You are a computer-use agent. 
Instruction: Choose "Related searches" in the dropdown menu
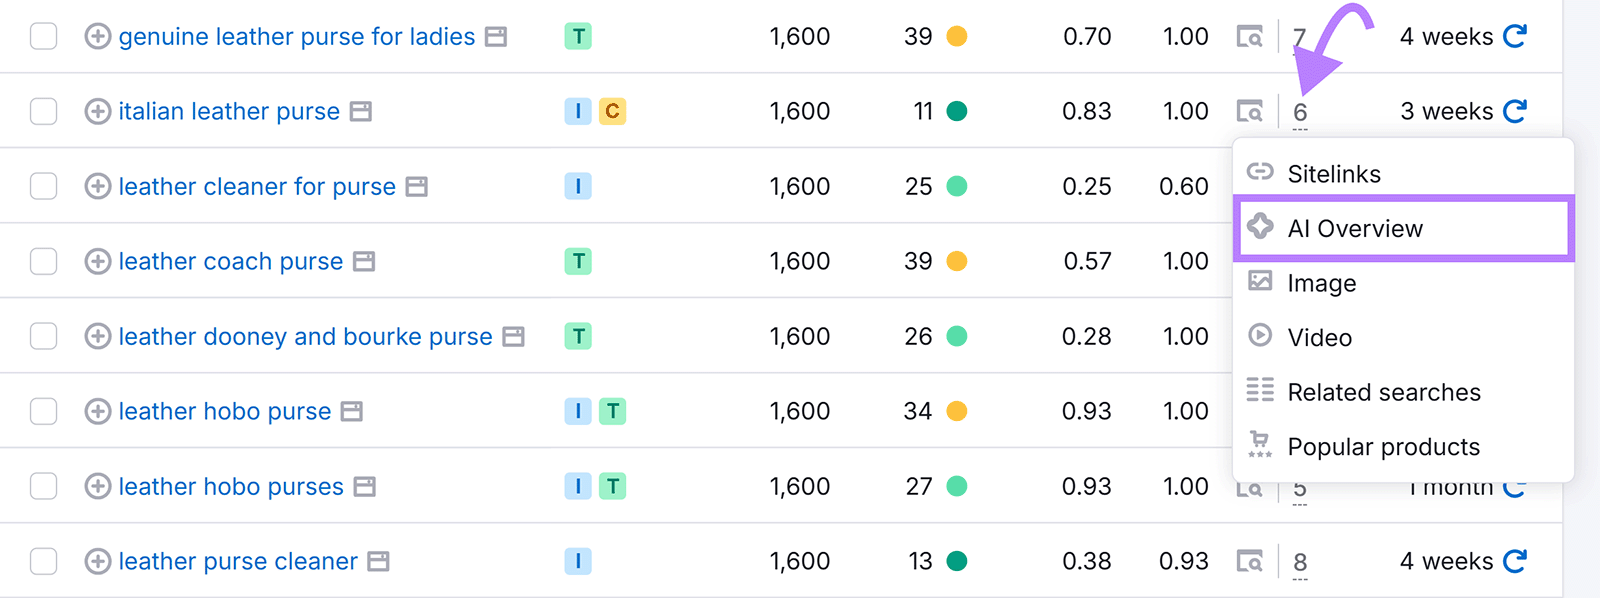[1384, 392]
